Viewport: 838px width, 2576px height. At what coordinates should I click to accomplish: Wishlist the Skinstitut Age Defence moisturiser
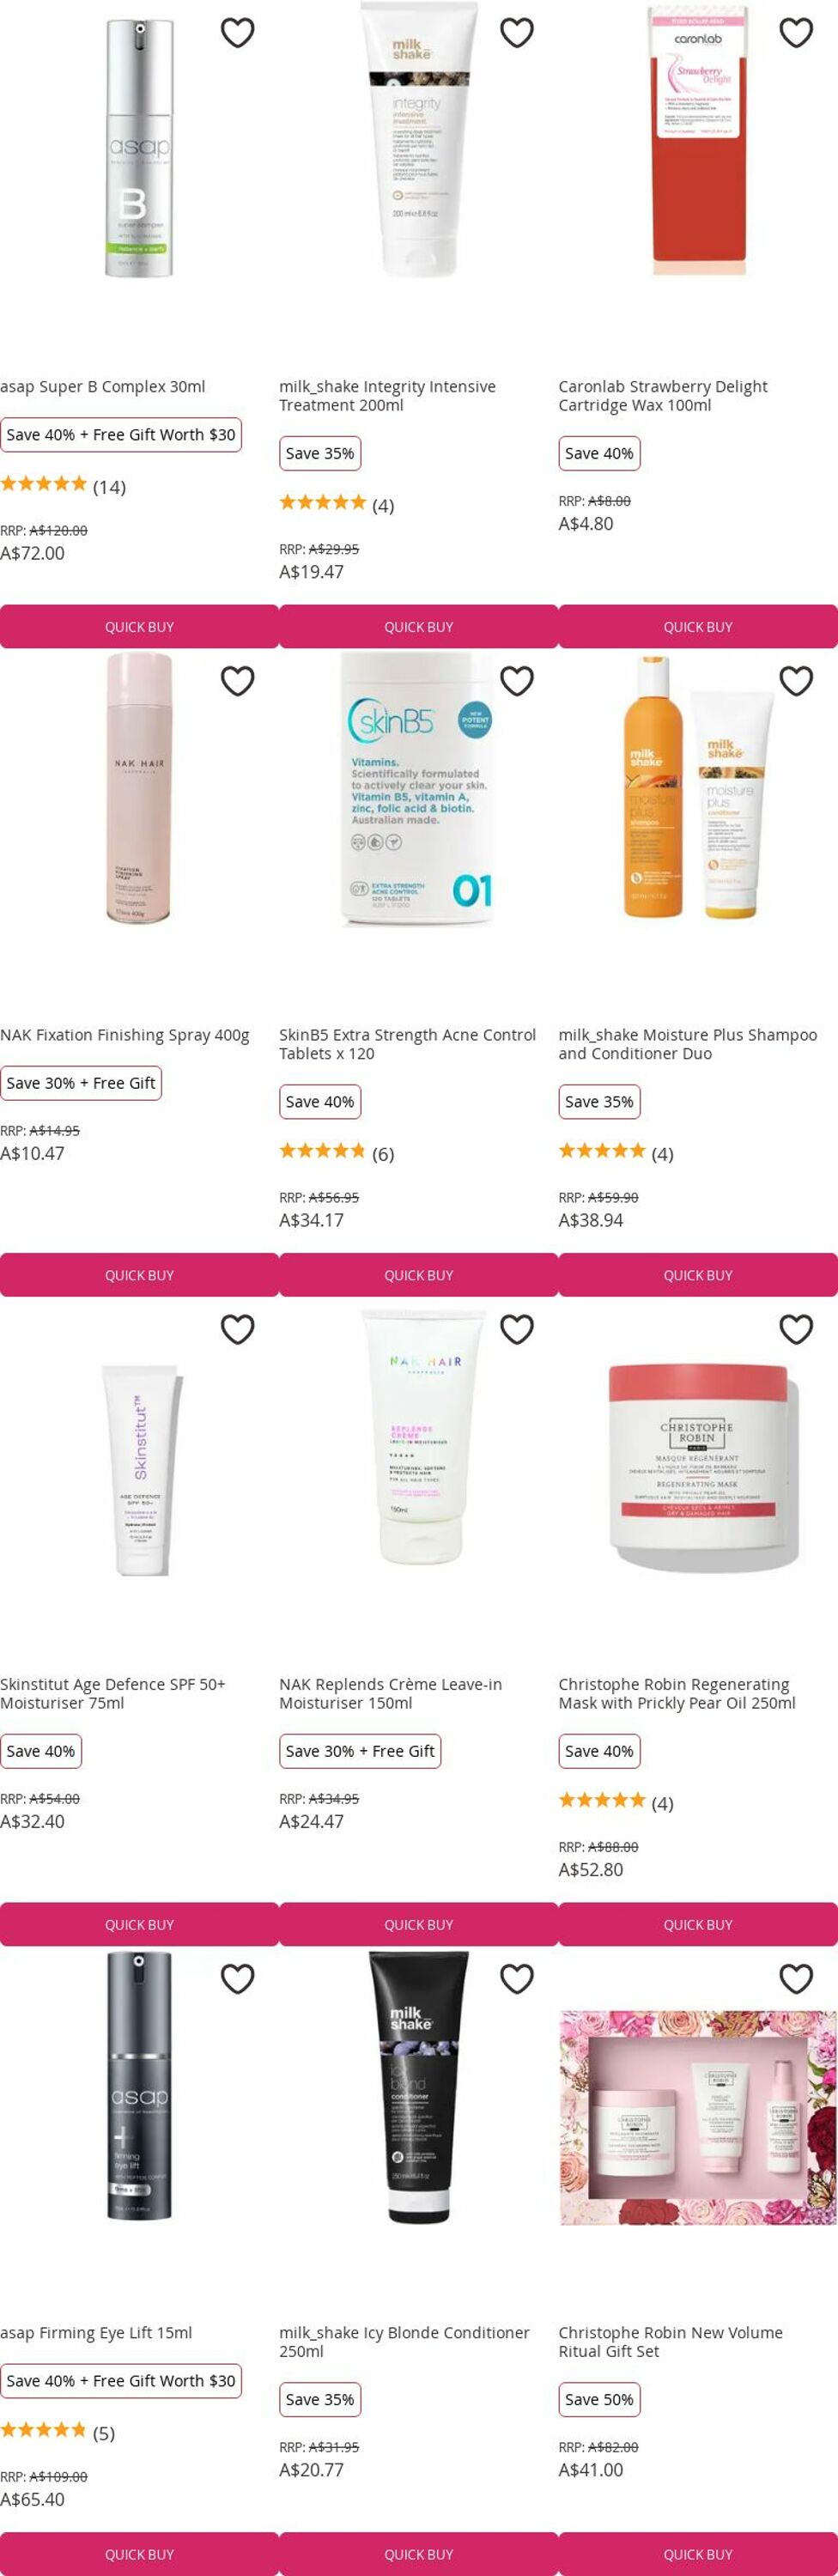tap(237, 1329)
